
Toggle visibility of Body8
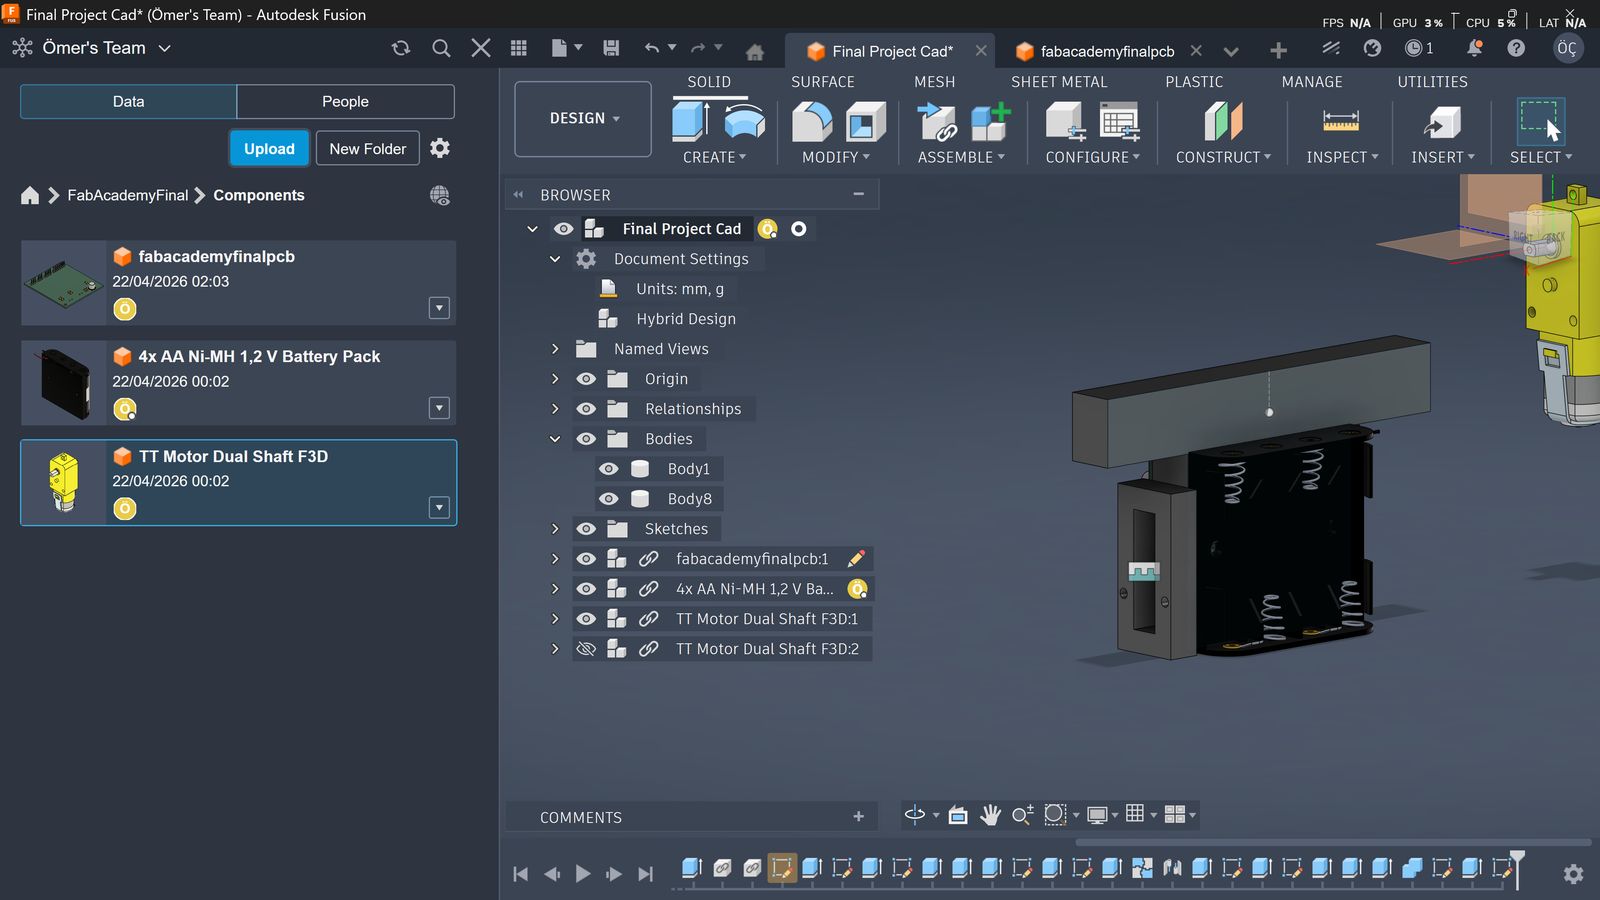click(608, 499)
